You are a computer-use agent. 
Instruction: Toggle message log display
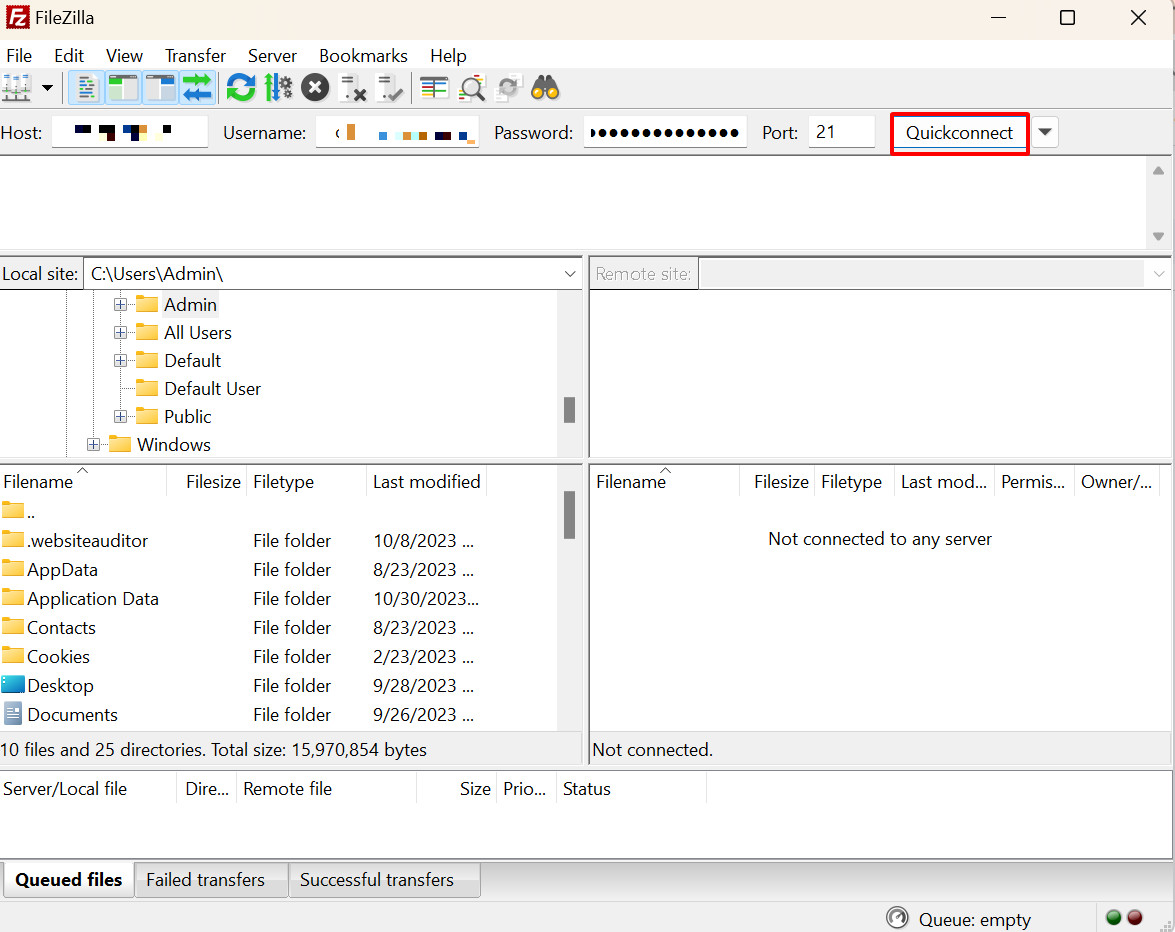[x=86, y=88]
